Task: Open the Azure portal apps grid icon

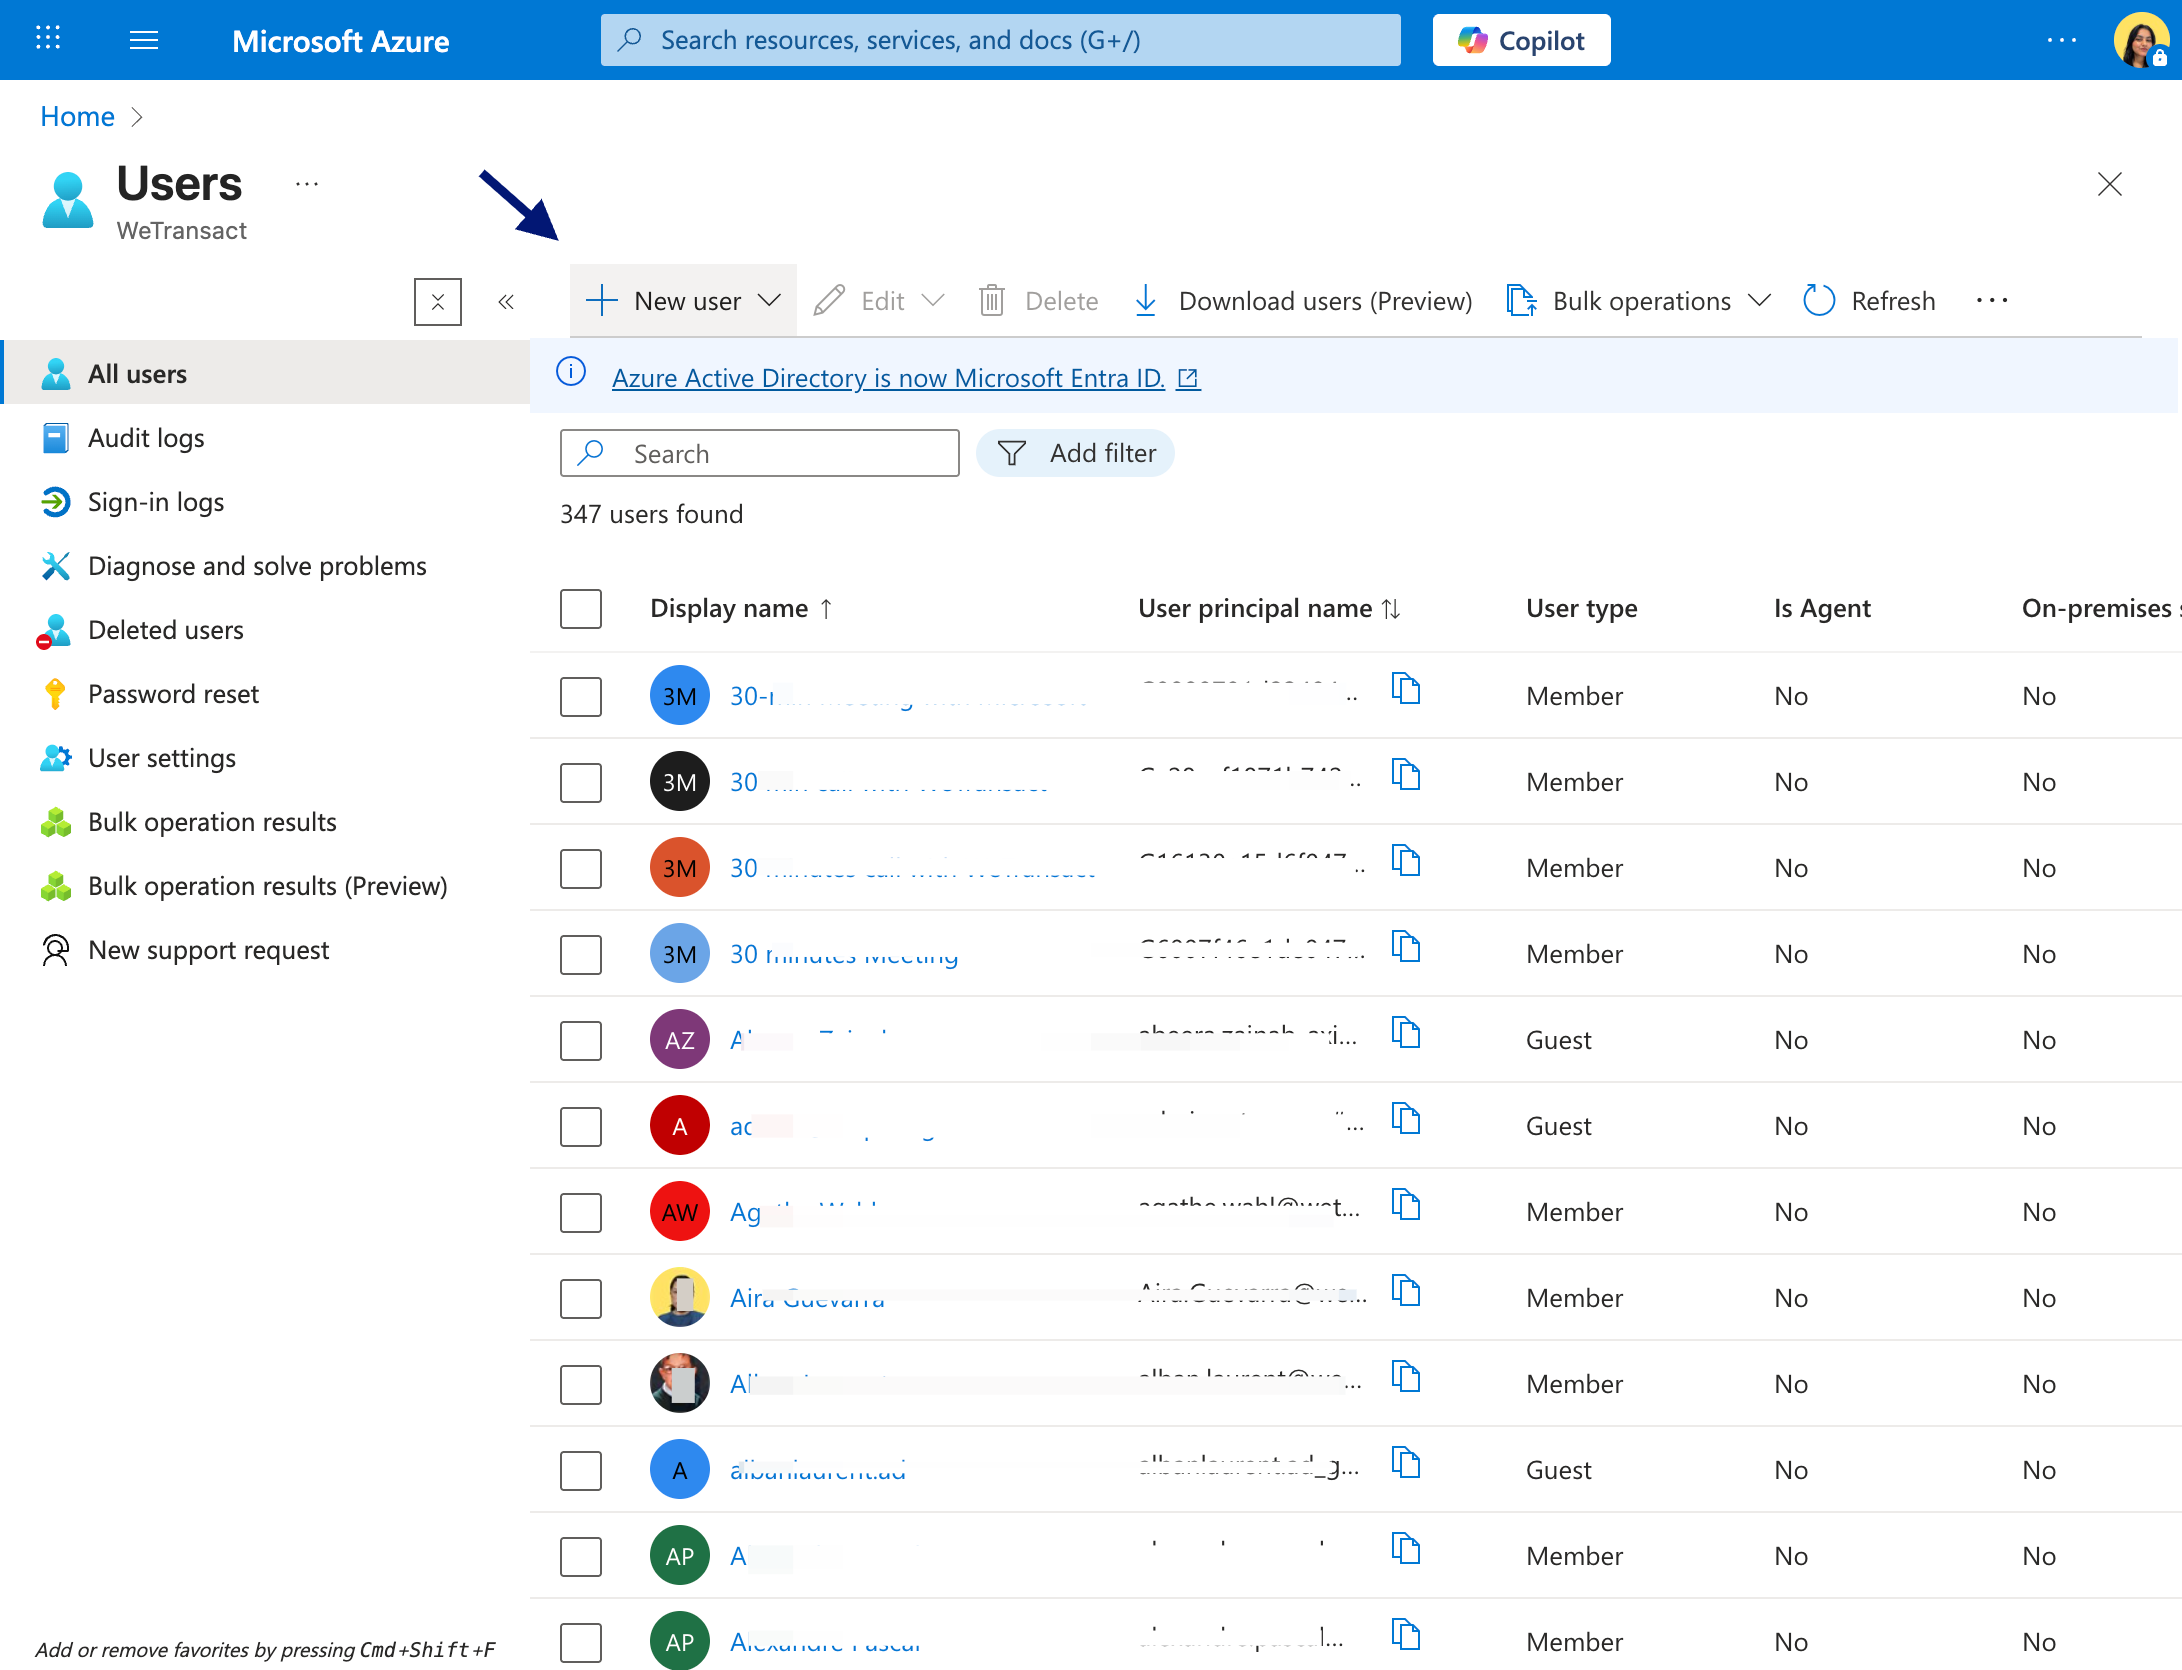Action: click(x=48, y=40)
